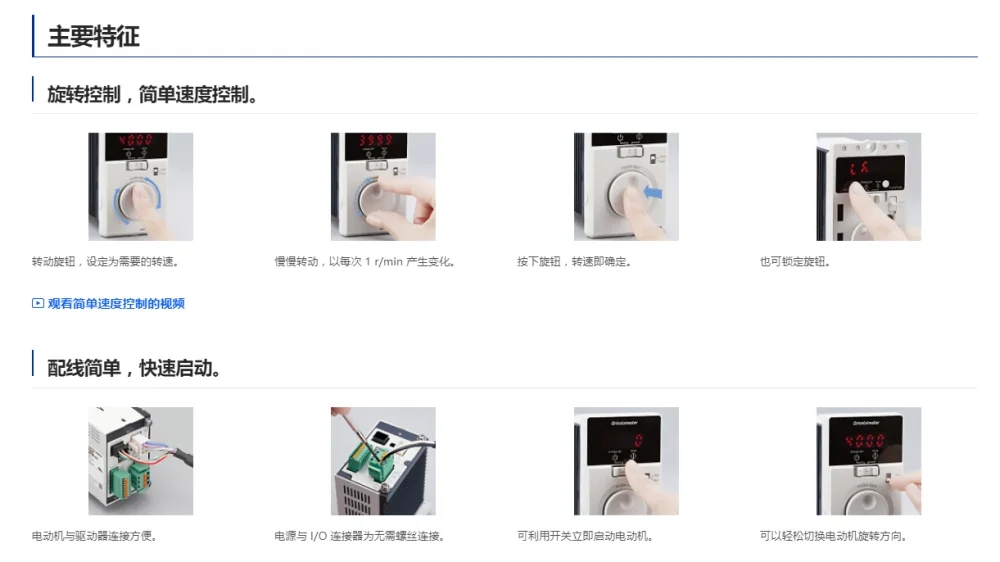The image size is (1000, 562).
Task: Click the caption 也可锁定旋钮
Action: pos(795,262)
